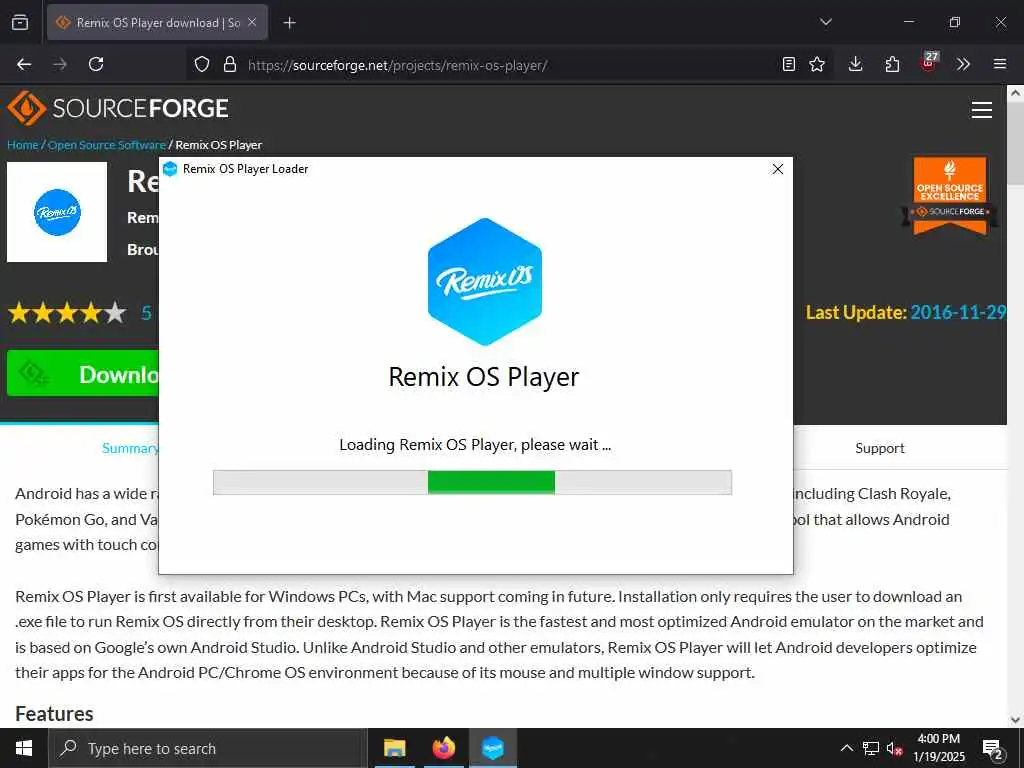This screenshot has height=768, width=1024.
Task: Toggle Firefox reader view icon
Action: (x=789, y=64)
